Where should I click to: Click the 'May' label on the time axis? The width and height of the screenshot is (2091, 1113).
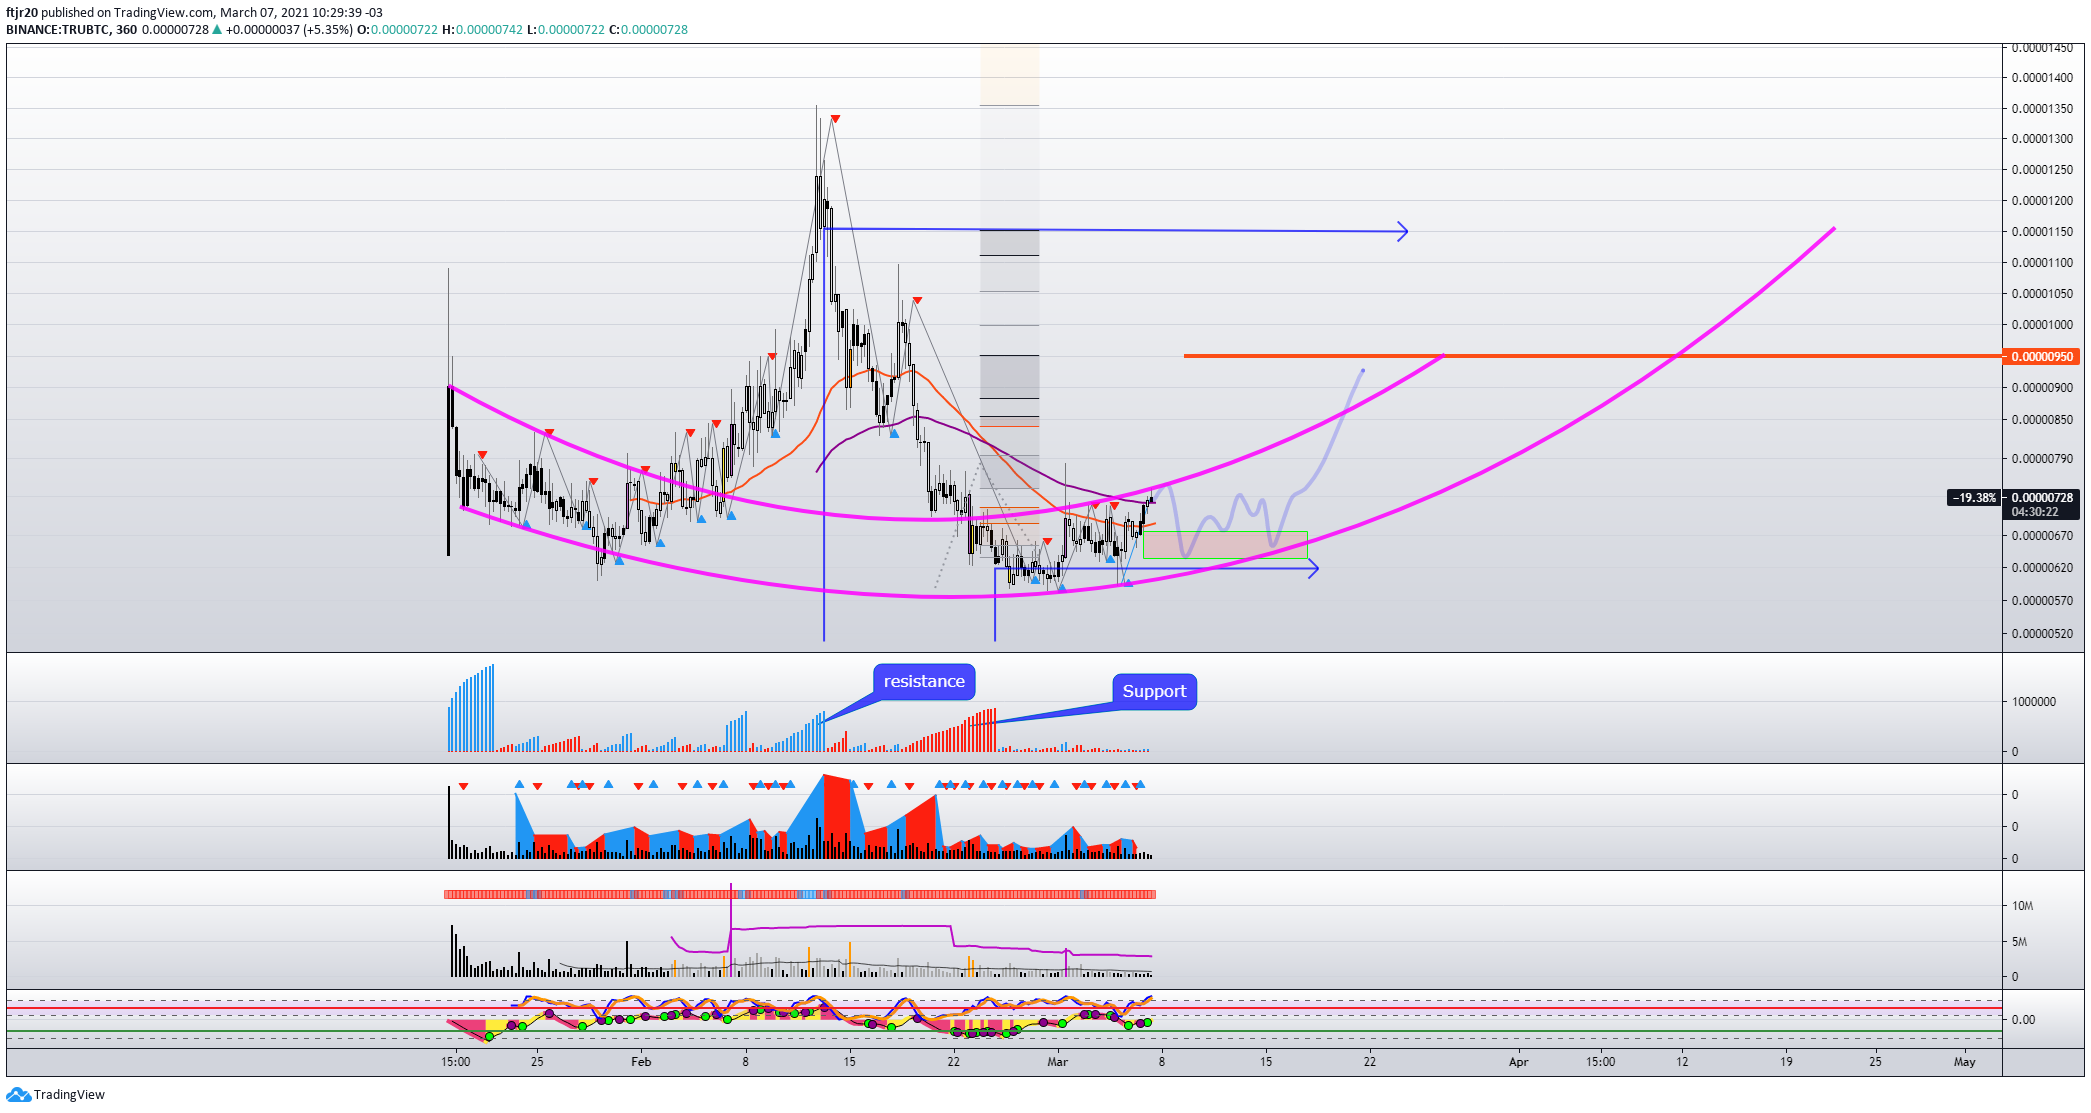[1964, 1061]
